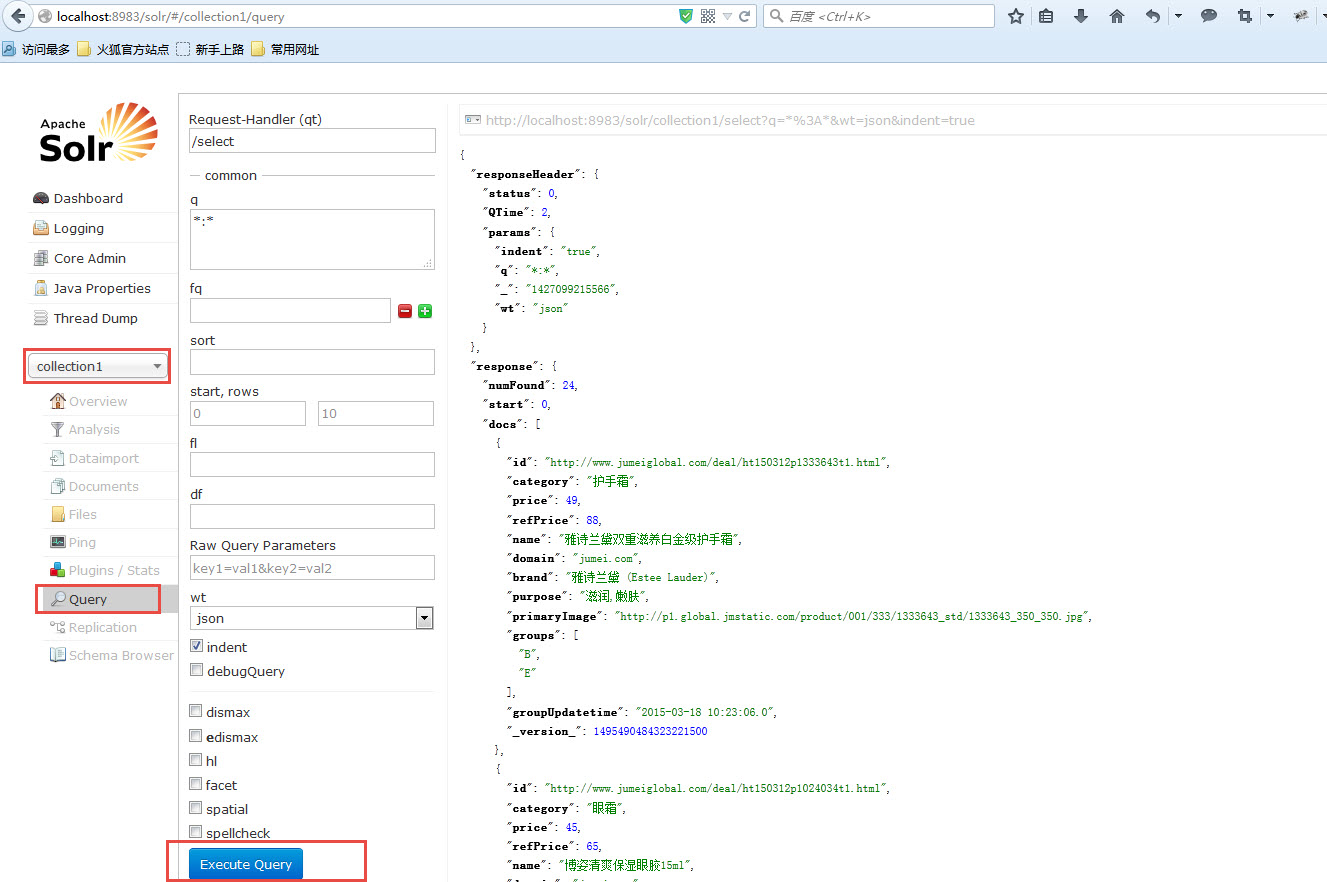Click the search magnifier in Baidu search box

click(775, 16)
